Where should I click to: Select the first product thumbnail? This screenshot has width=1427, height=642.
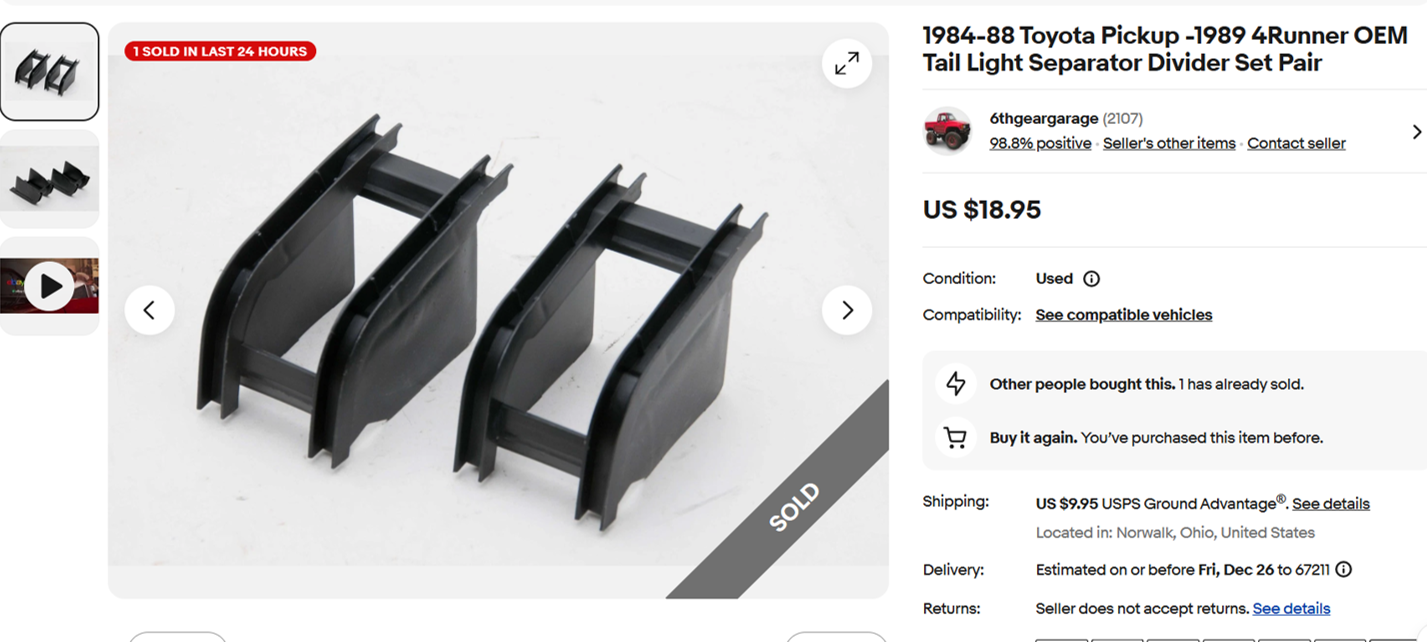[x=49, y=72]
